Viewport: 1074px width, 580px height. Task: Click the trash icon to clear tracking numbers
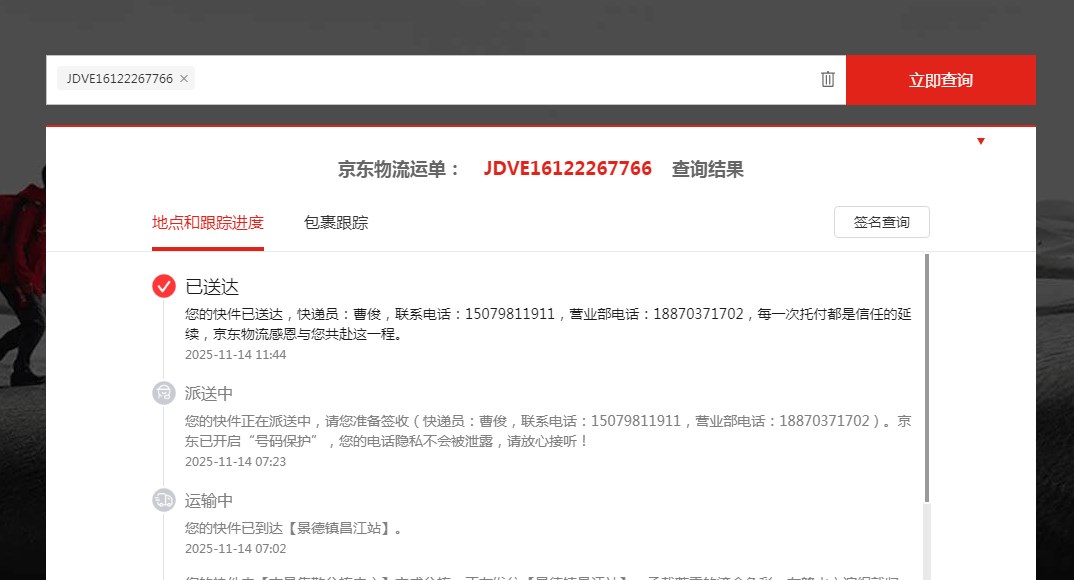coord(827,79)
